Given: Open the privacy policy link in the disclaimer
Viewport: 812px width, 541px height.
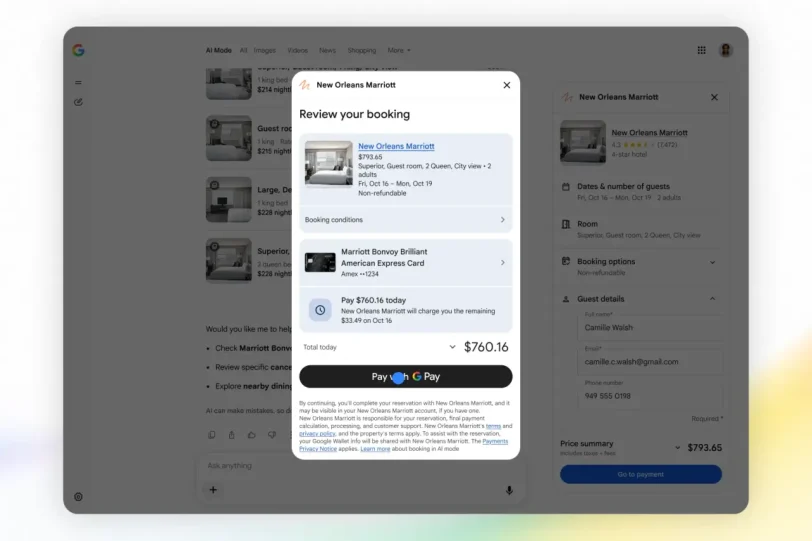Looking at the screenshot, I should point(317,433).
